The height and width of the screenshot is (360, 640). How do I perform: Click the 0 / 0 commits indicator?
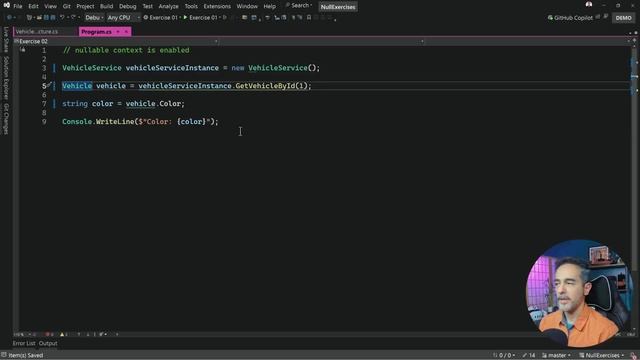point(504,355)
